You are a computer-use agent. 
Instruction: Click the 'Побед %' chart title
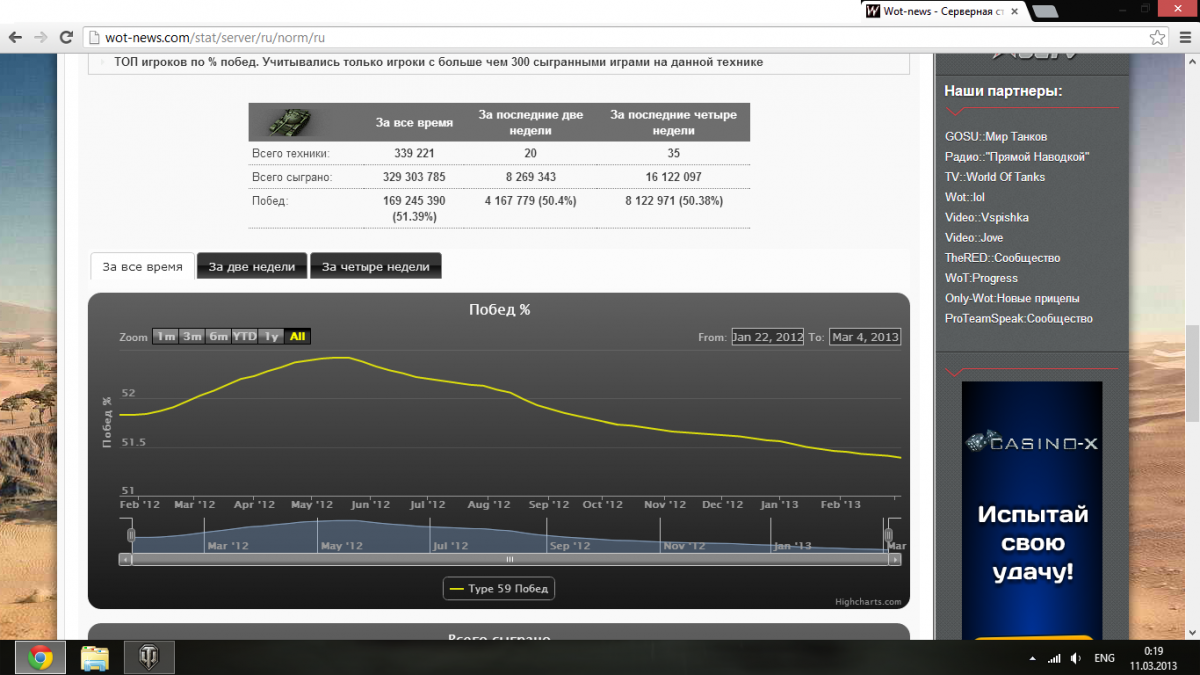[x=499, y=310]
